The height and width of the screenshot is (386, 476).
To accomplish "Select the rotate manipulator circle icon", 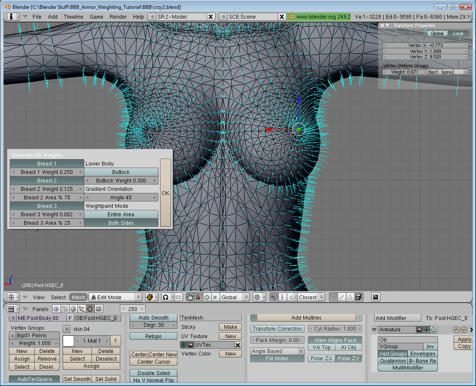I will click(207, 297).
